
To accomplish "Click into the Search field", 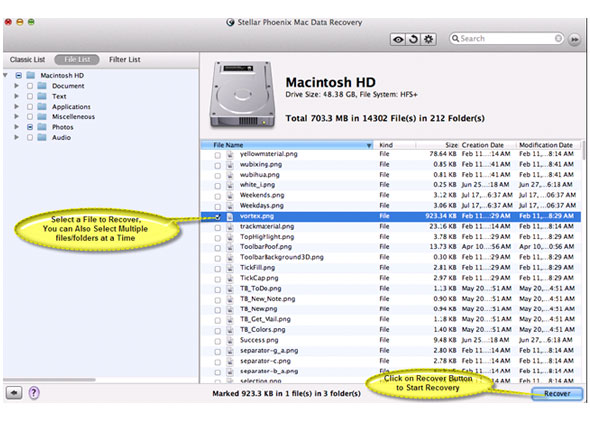I will [x=506, y=38].
